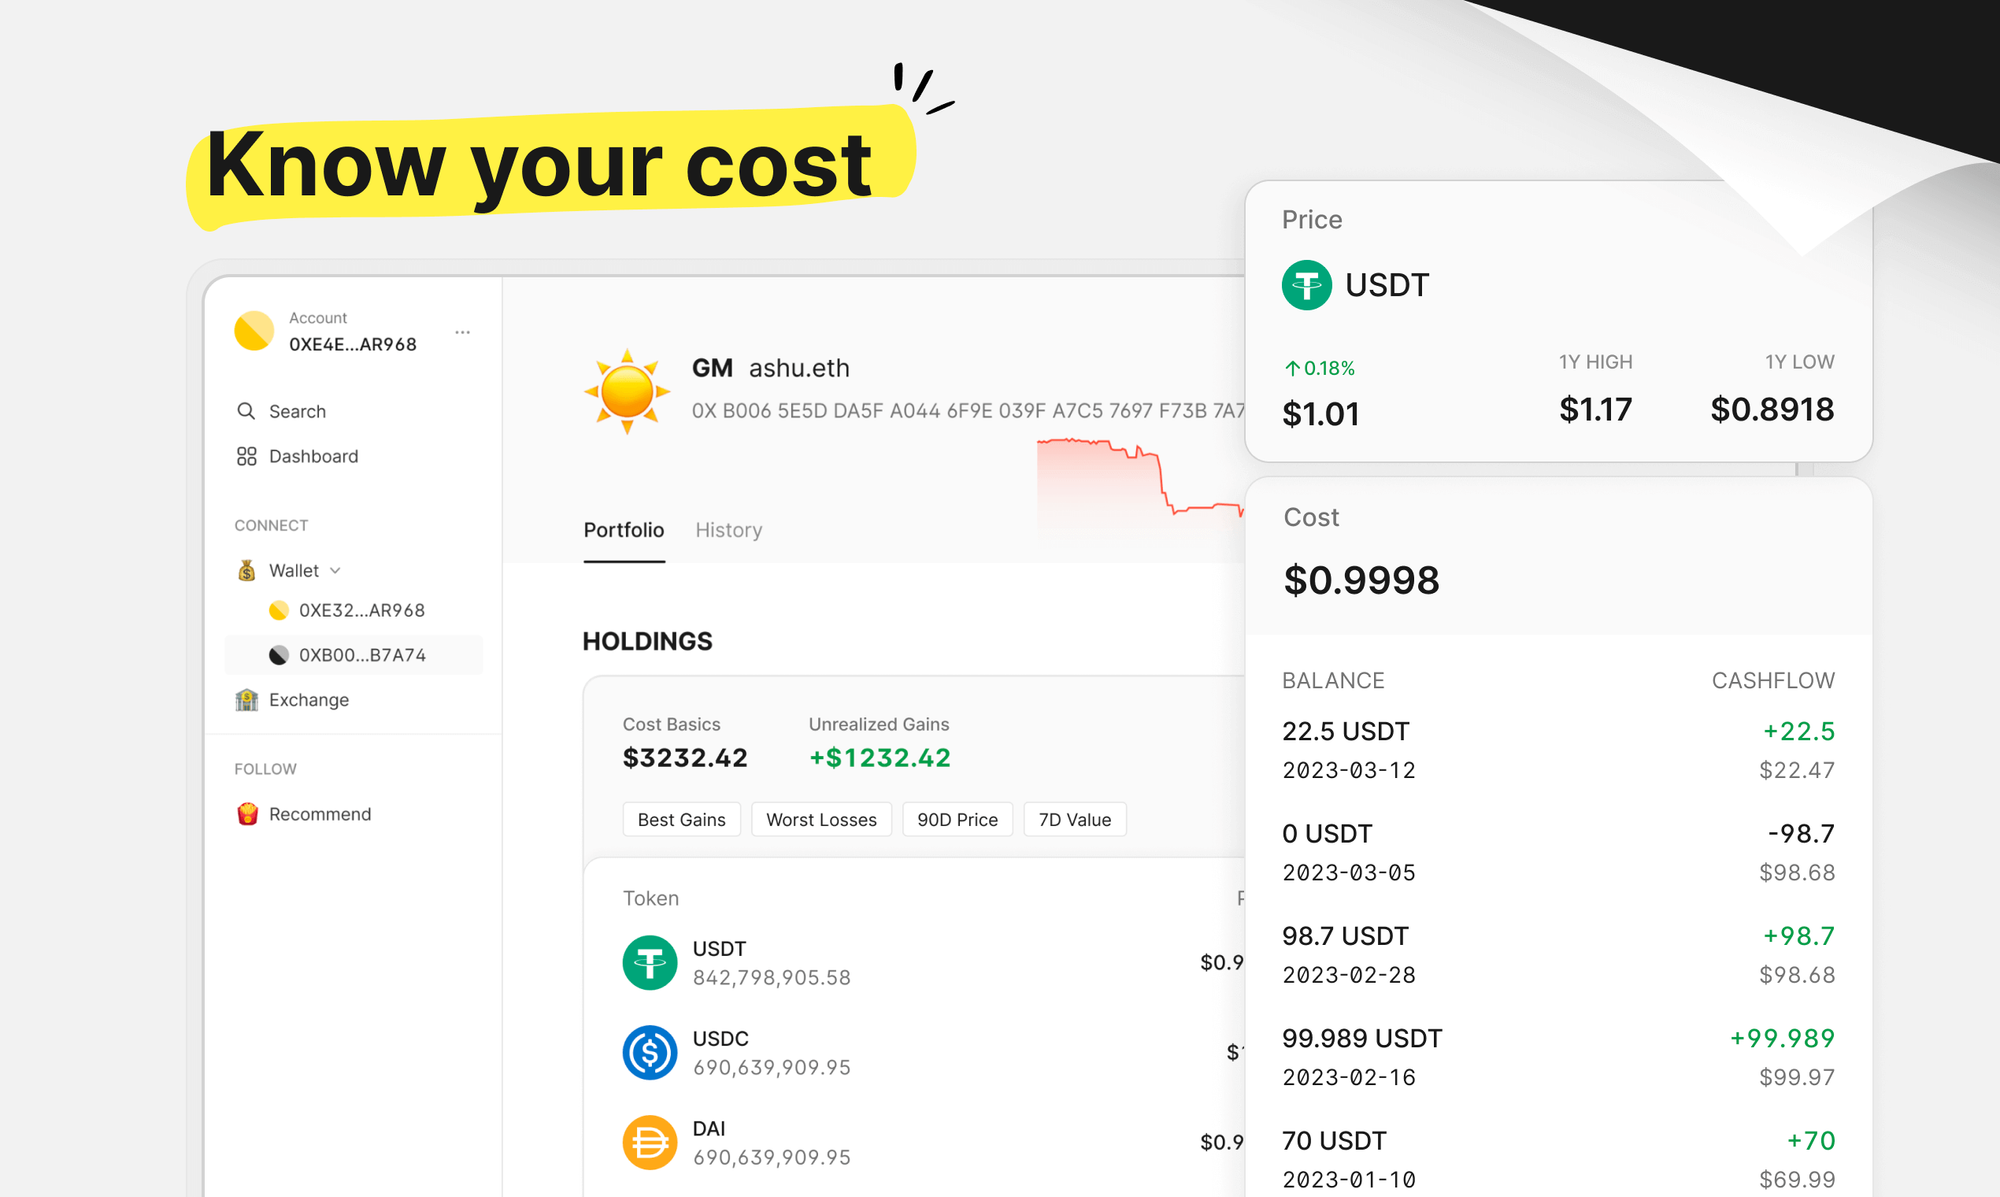Click the Wallet money bag icon
Image resolution: width=2000 pixels, height=1197 pixels.
pyautogui.click(x=246, y=570)
